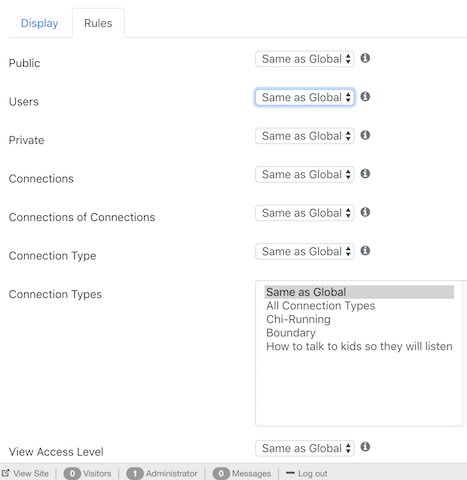Click the info icon beside Users dropdown

(365, 97)
